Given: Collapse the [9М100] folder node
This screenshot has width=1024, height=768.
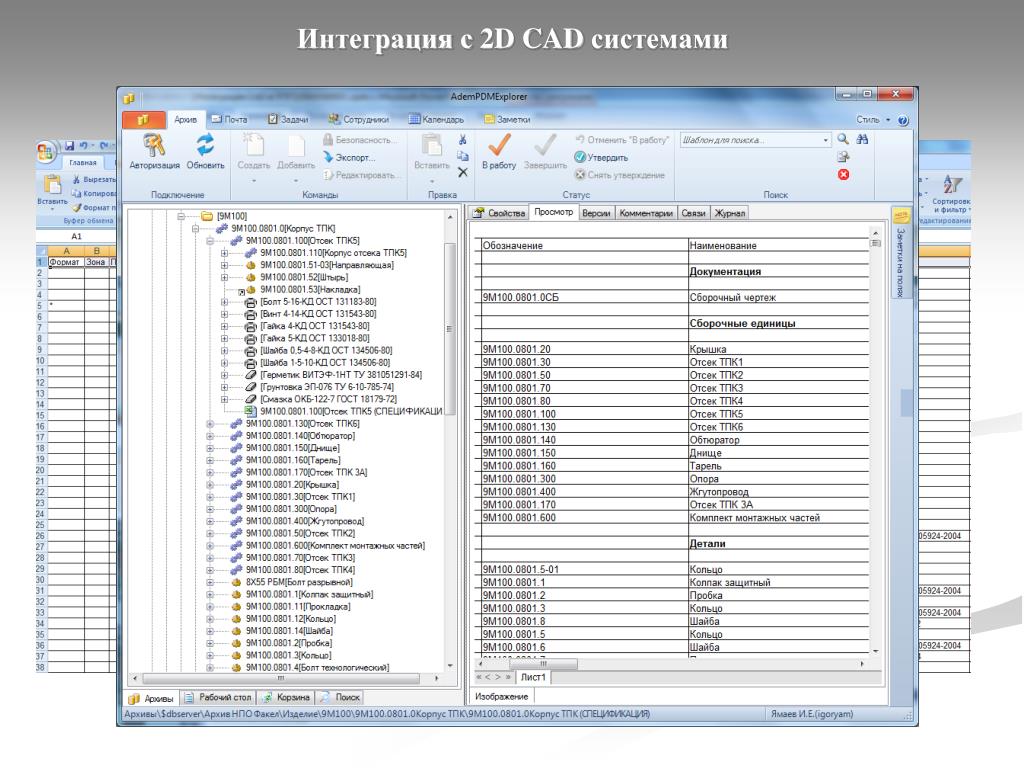Looking at the screenshot, I should (181, 216).
